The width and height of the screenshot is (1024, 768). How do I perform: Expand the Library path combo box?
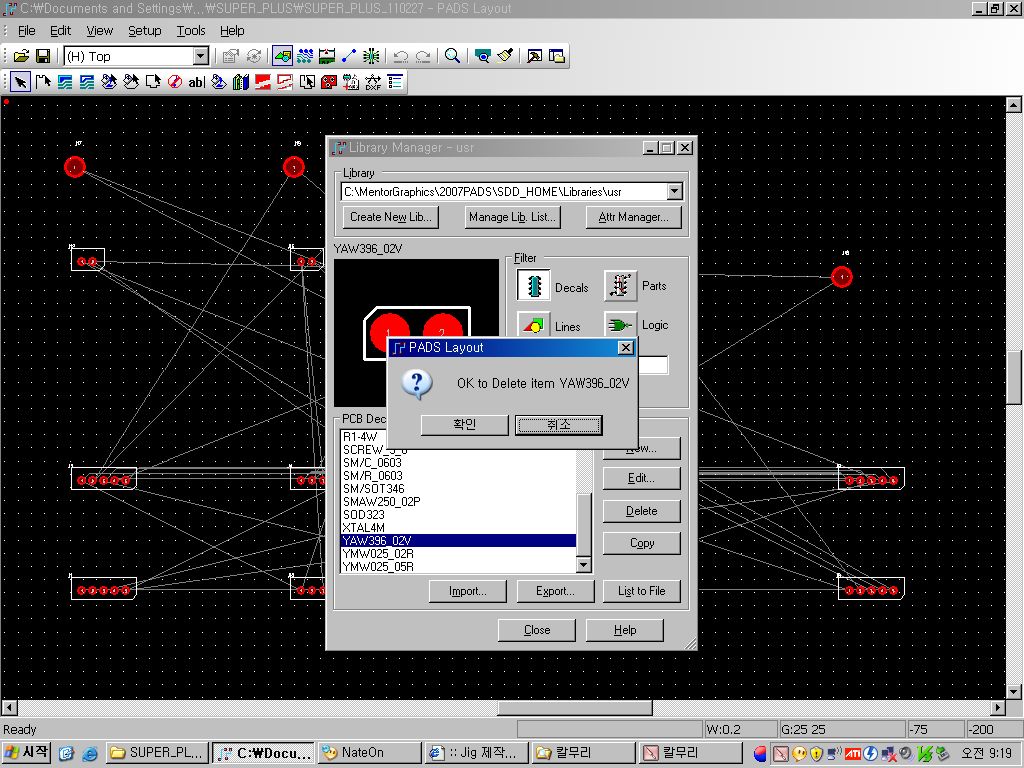(675, 191)
